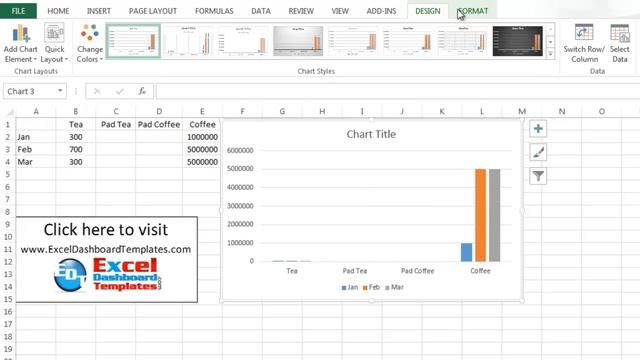
Task: Select the dark black chart style thumbnail
Action: 518,41
